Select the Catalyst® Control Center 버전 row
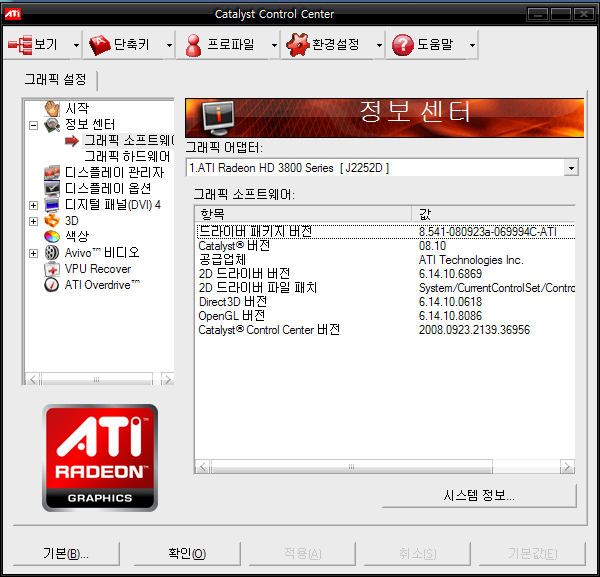The width and height of the screenshot is (600, 577). click(386, 330)
